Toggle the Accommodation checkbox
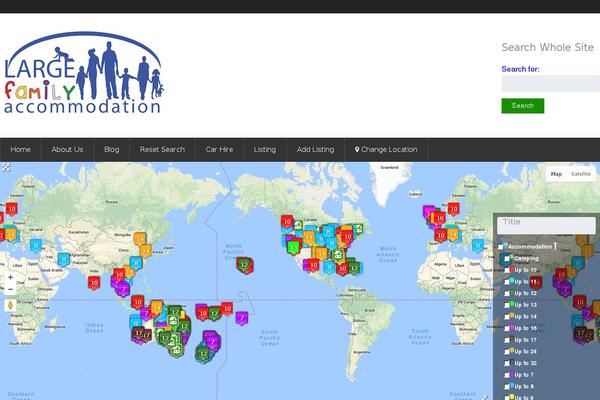This screenshot has width=600, height=400. point(502,246)
